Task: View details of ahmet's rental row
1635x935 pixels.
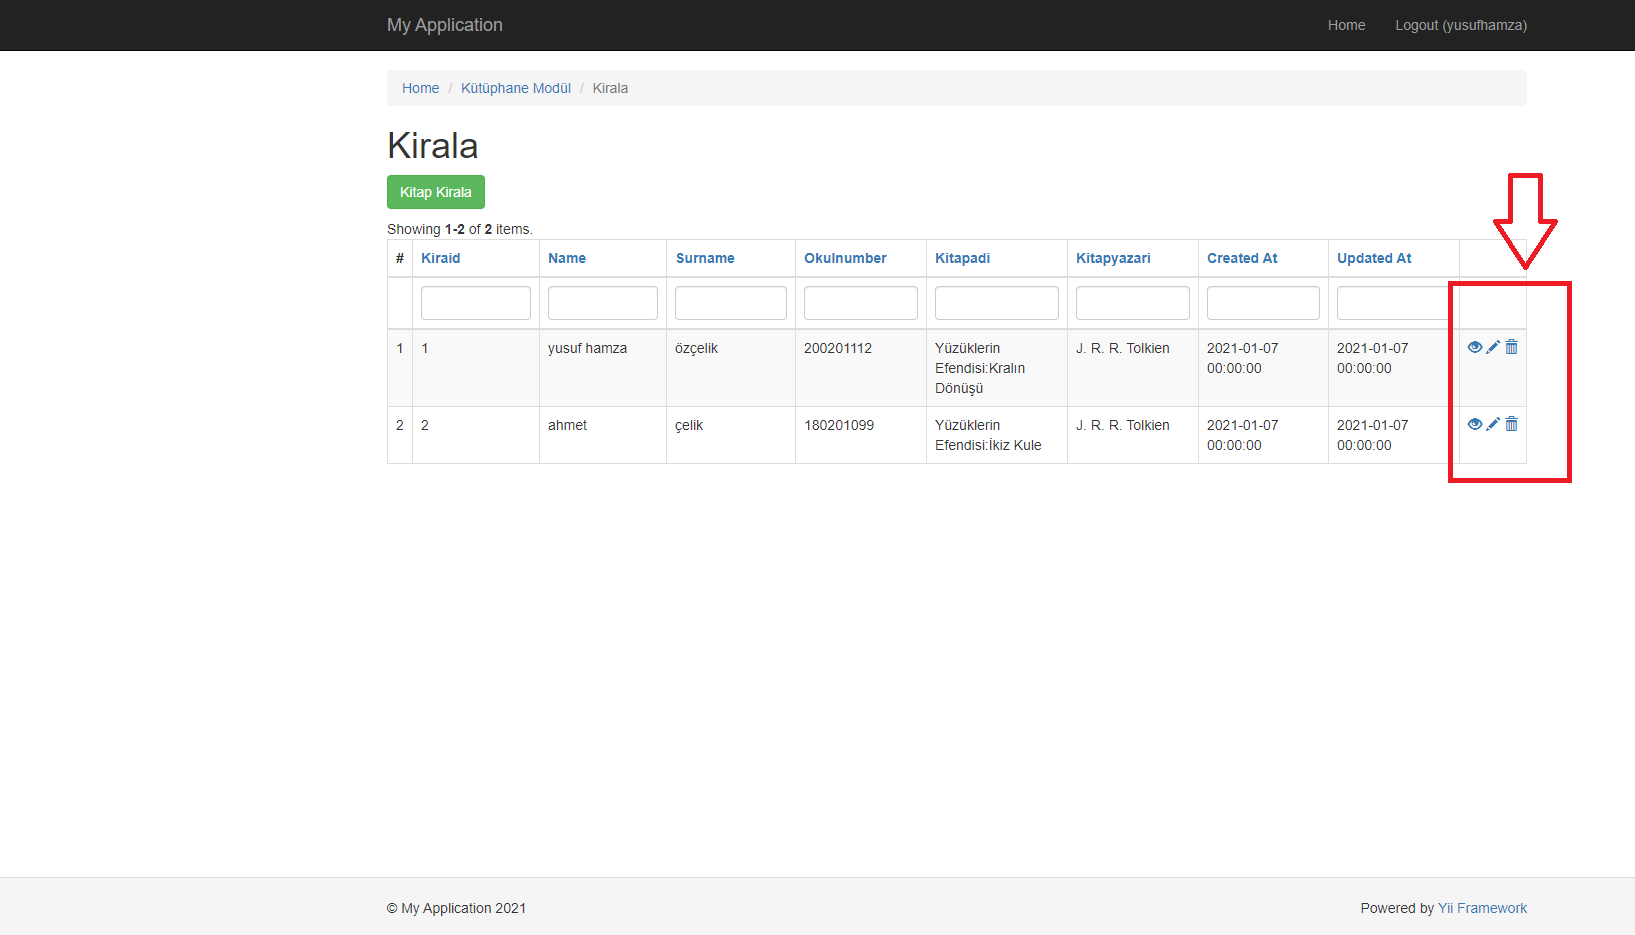Action: (x=1474, y=424)
